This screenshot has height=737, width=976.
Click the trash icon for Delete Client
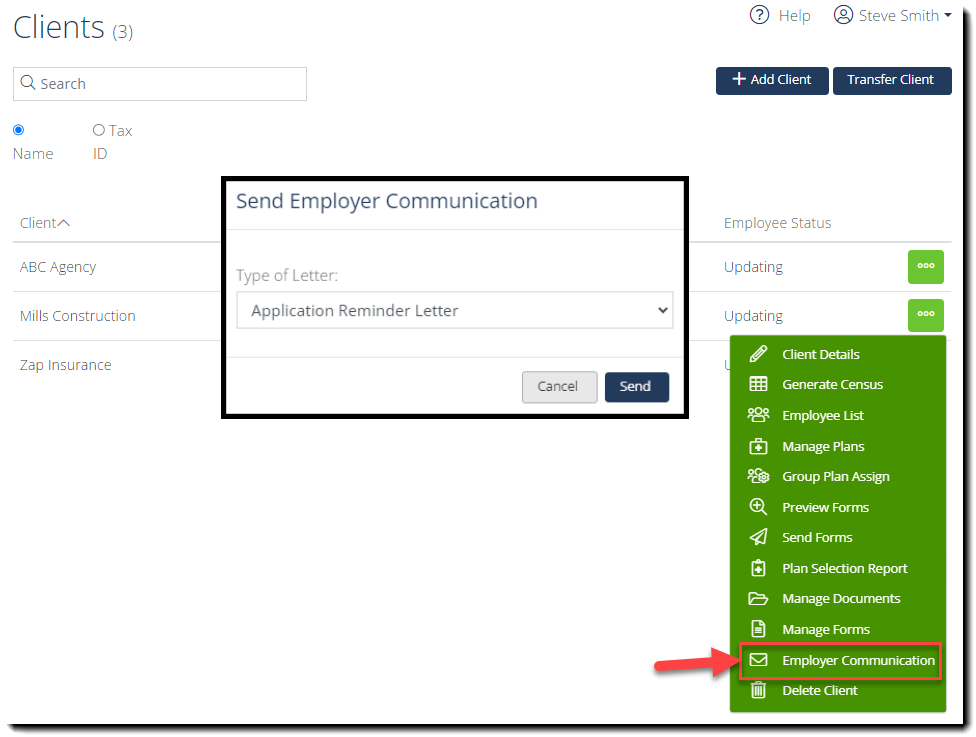click(758, 690)
